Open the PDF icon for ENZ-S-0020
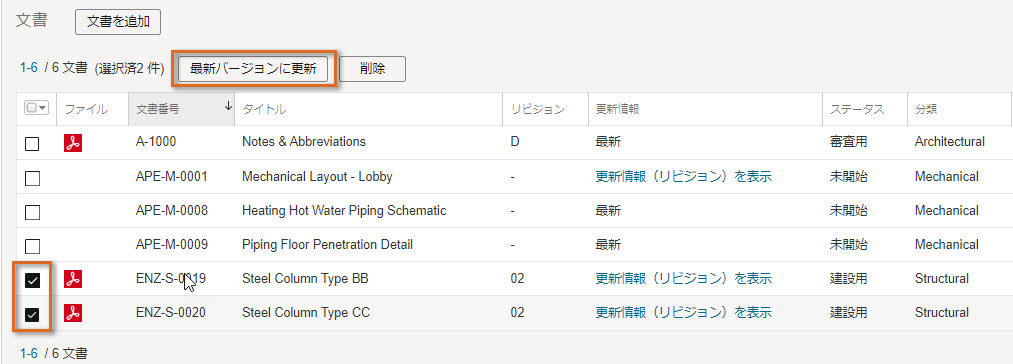Screen dimensions: 1013x364 click(73, 313)
